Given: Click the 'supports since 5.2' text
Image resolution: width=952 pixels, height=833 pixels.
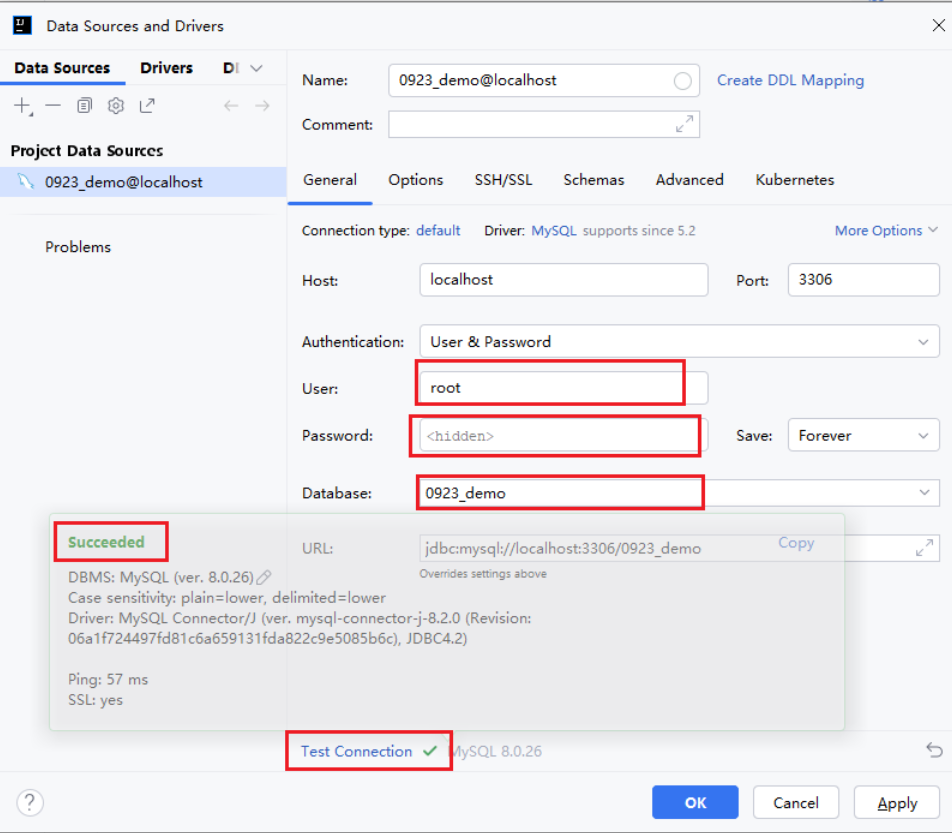Looking at the screenshot, I should pos(639,231).
